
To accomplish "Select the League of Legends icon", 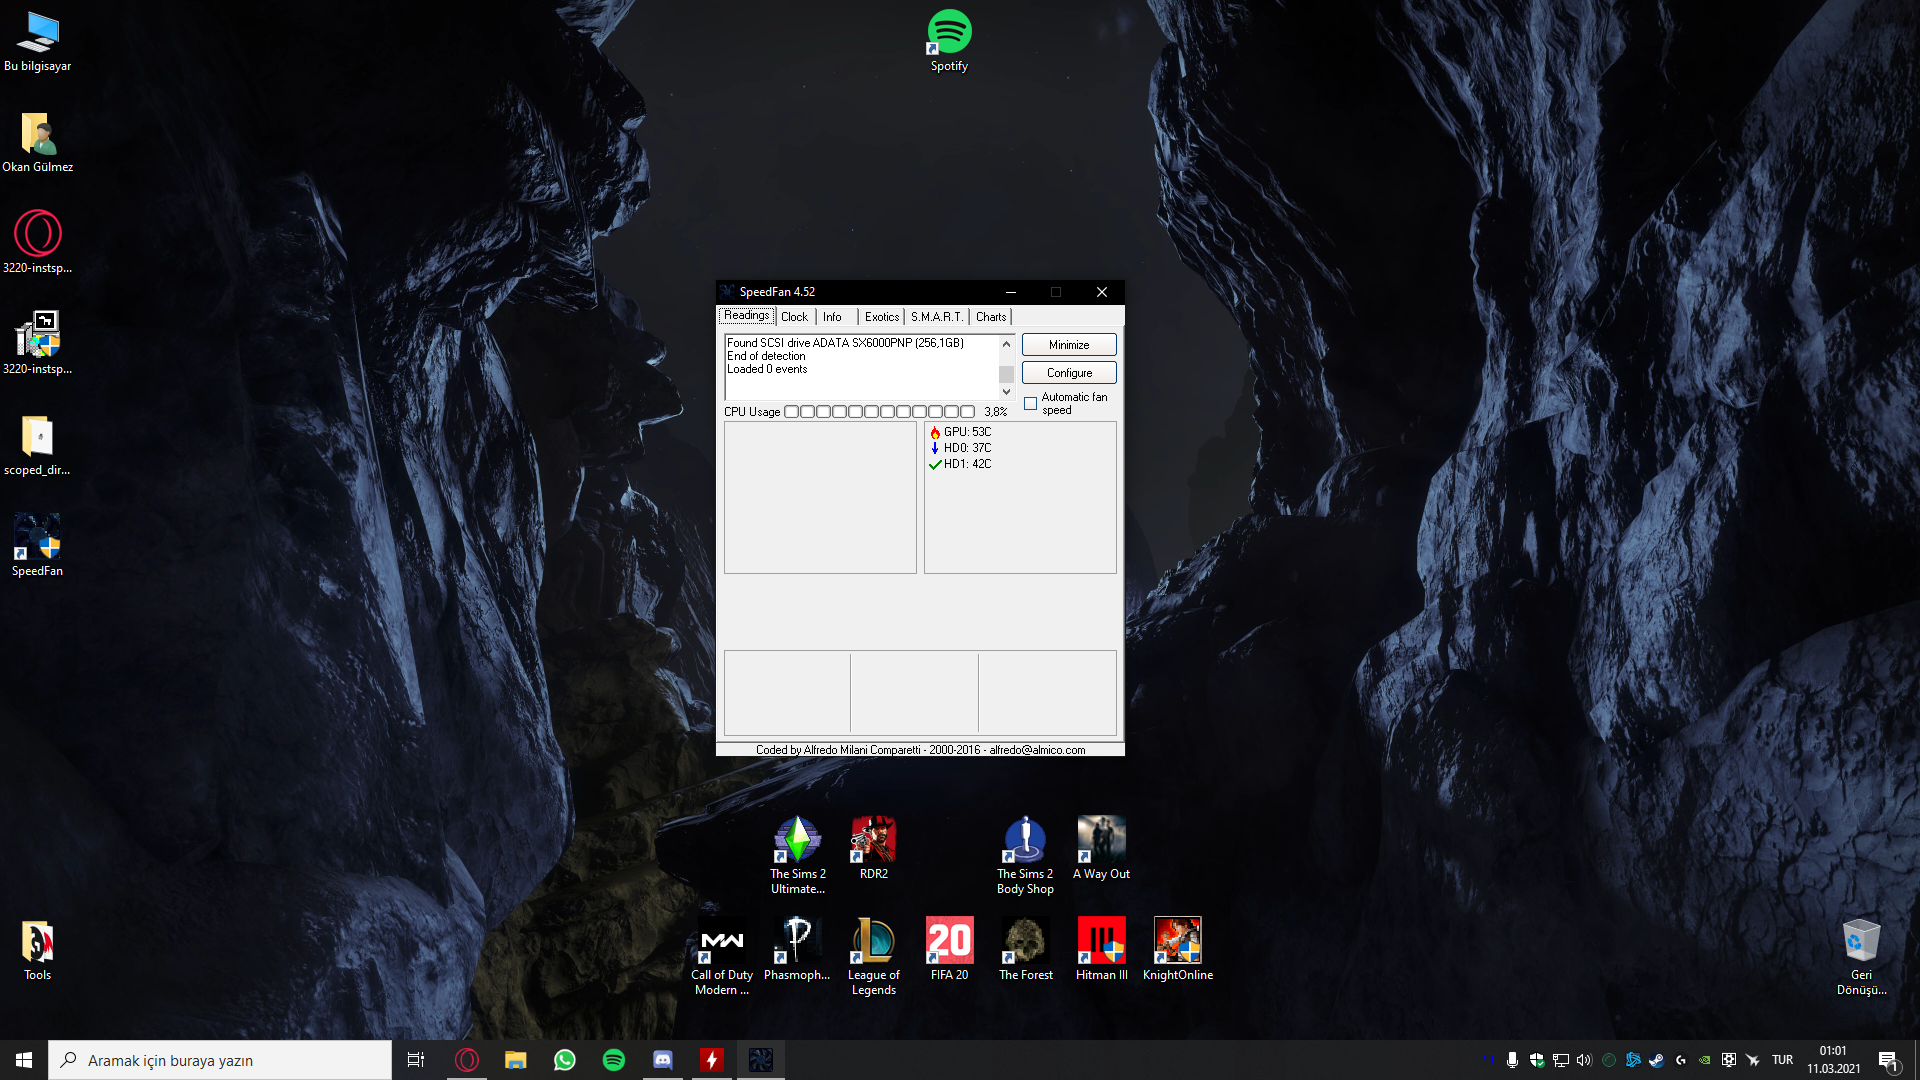I will coord(874,957).
